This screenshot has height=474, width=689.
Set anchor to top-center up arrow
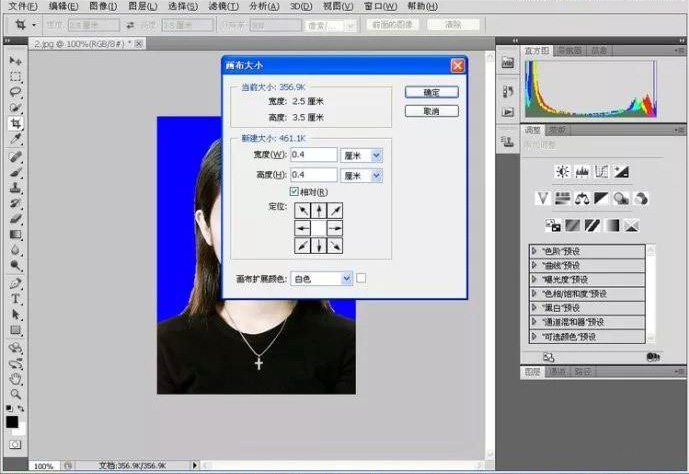tap(319, 211)
